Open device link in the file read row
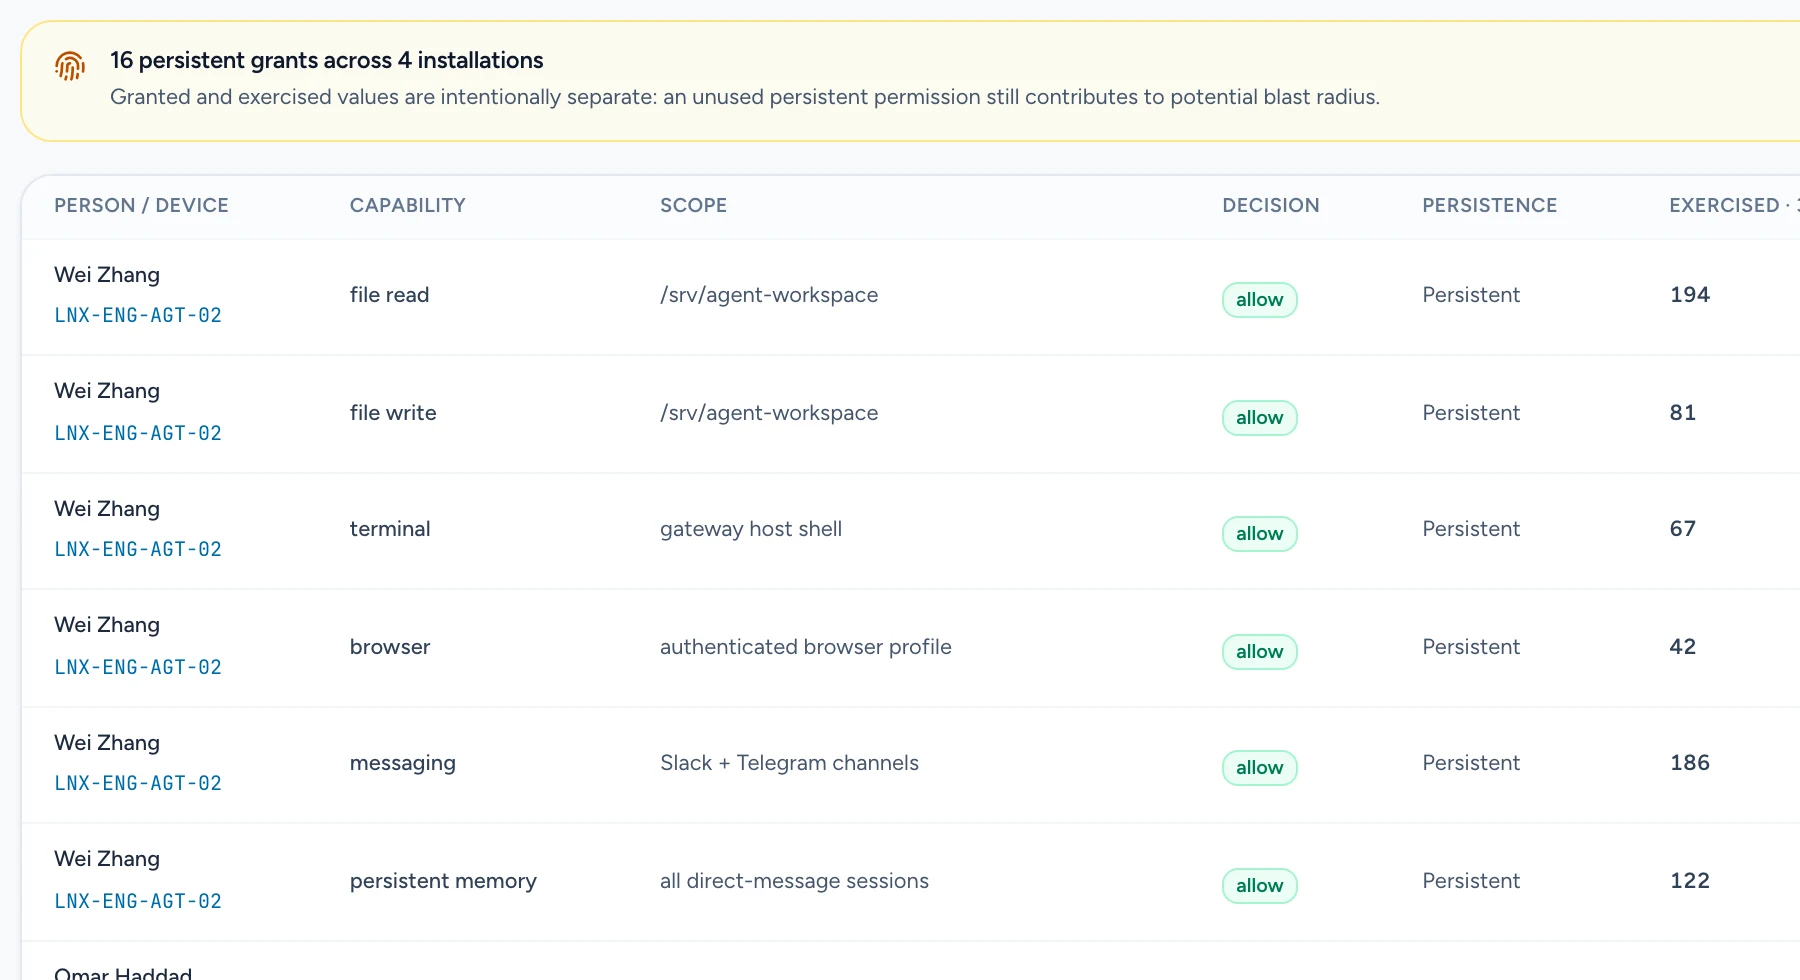 [x=138, y=315]
